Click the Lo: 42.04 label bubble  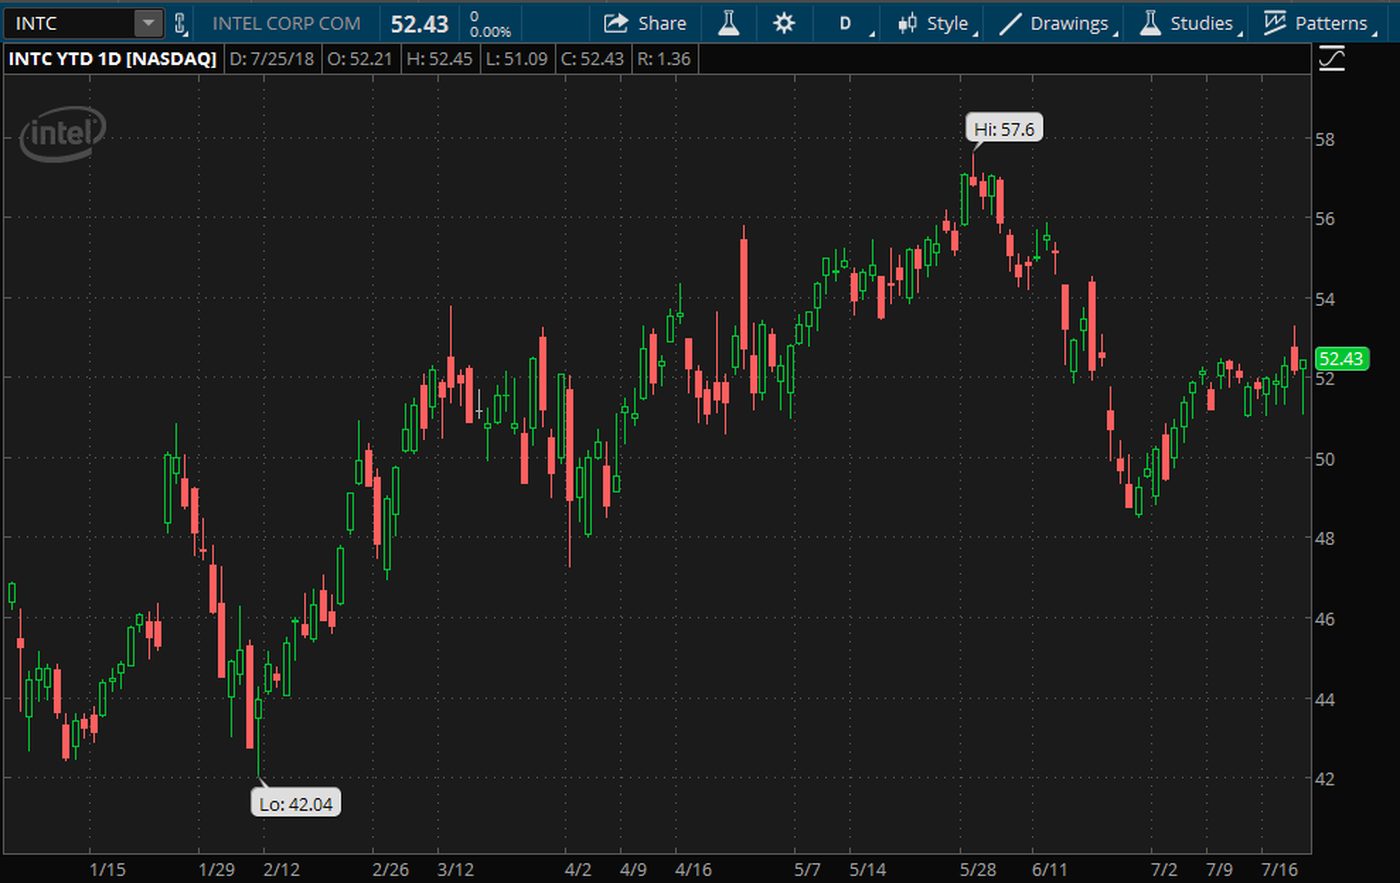tap(296, 803)
